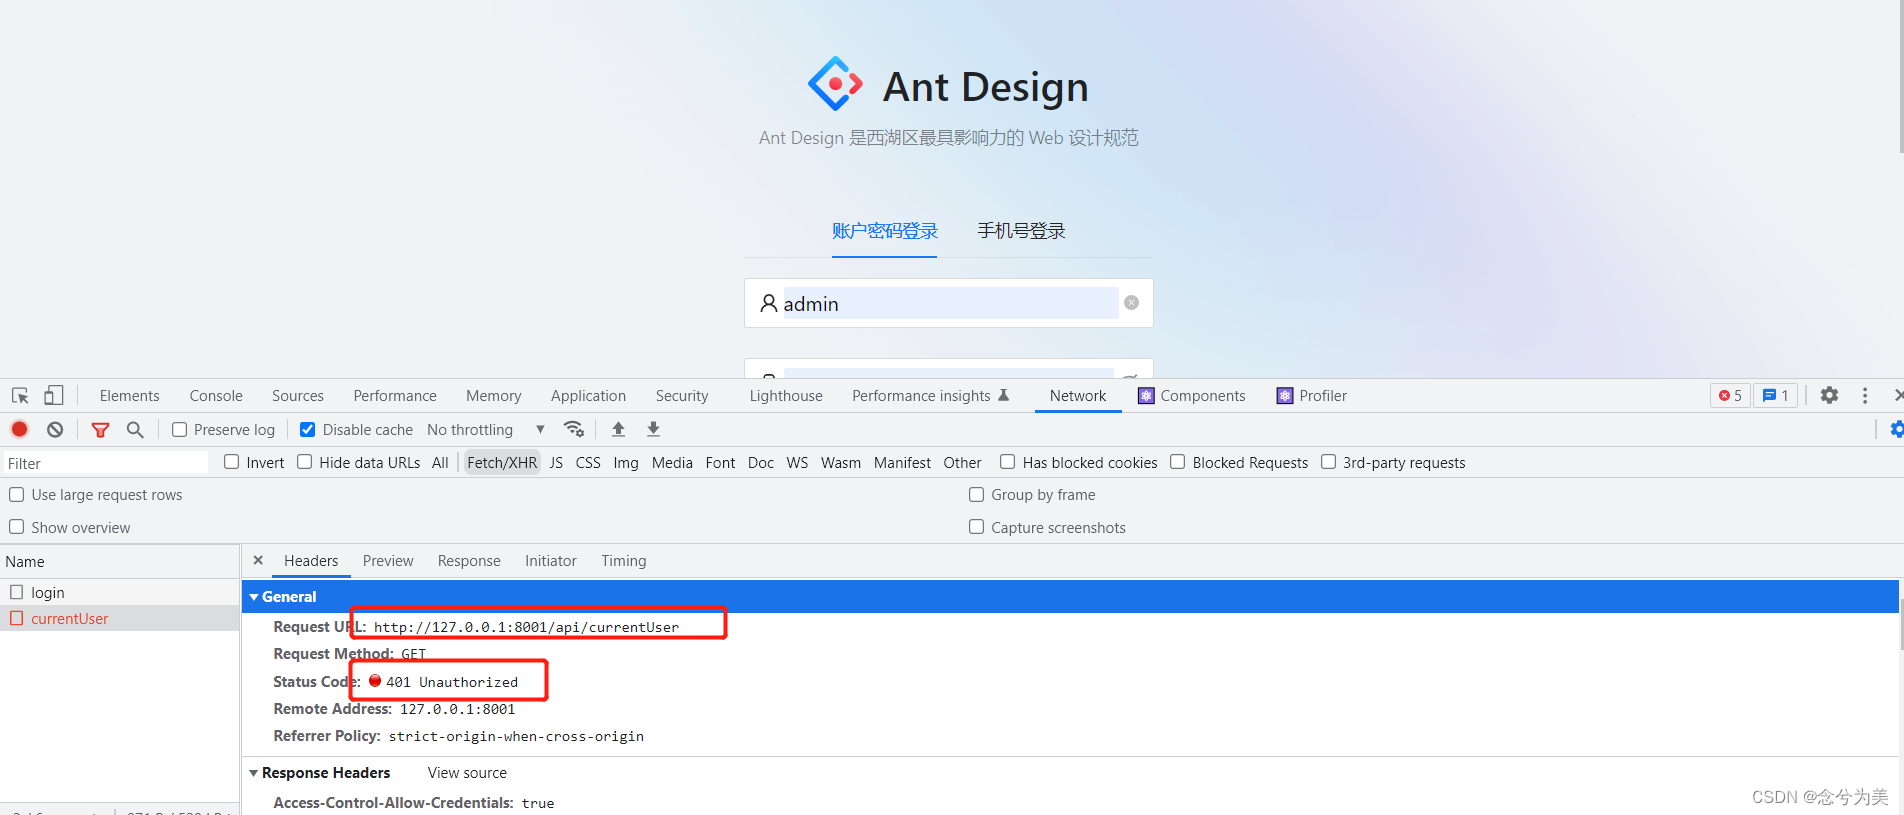Collapse the General section

point(254,597)
